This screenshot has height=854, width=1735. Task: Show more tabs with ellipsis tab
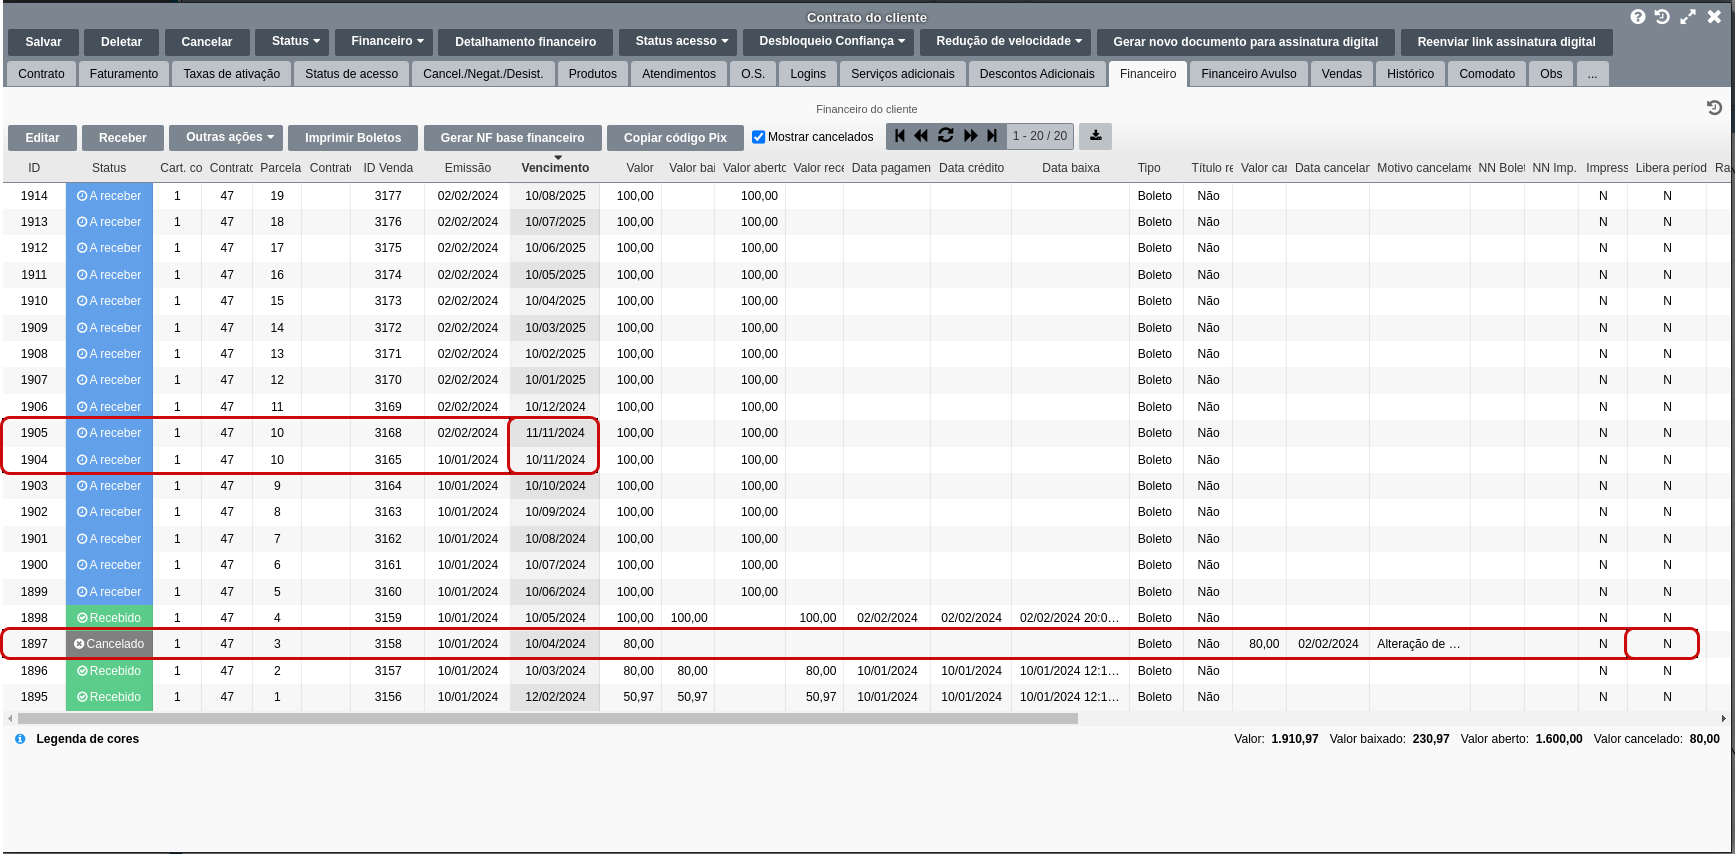[x=1592, y=74]
